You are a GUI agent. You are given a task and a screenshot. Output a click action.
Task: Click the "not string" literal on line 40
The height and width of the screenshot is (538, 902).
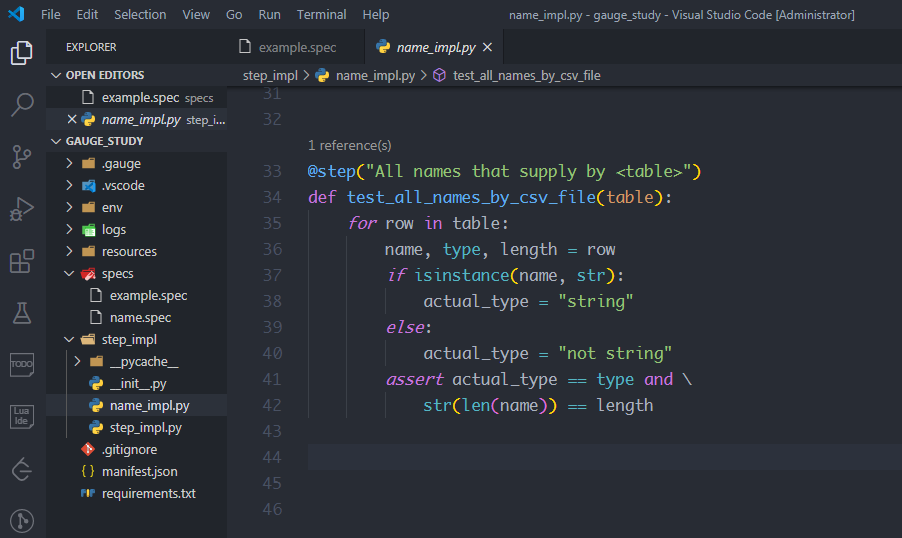(x=615, y=353)
